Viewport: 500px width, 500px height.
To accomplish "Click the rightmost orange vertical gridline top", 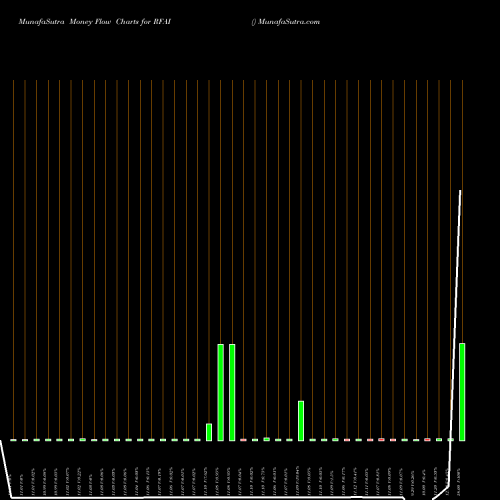I will click(x=462, y=83).
